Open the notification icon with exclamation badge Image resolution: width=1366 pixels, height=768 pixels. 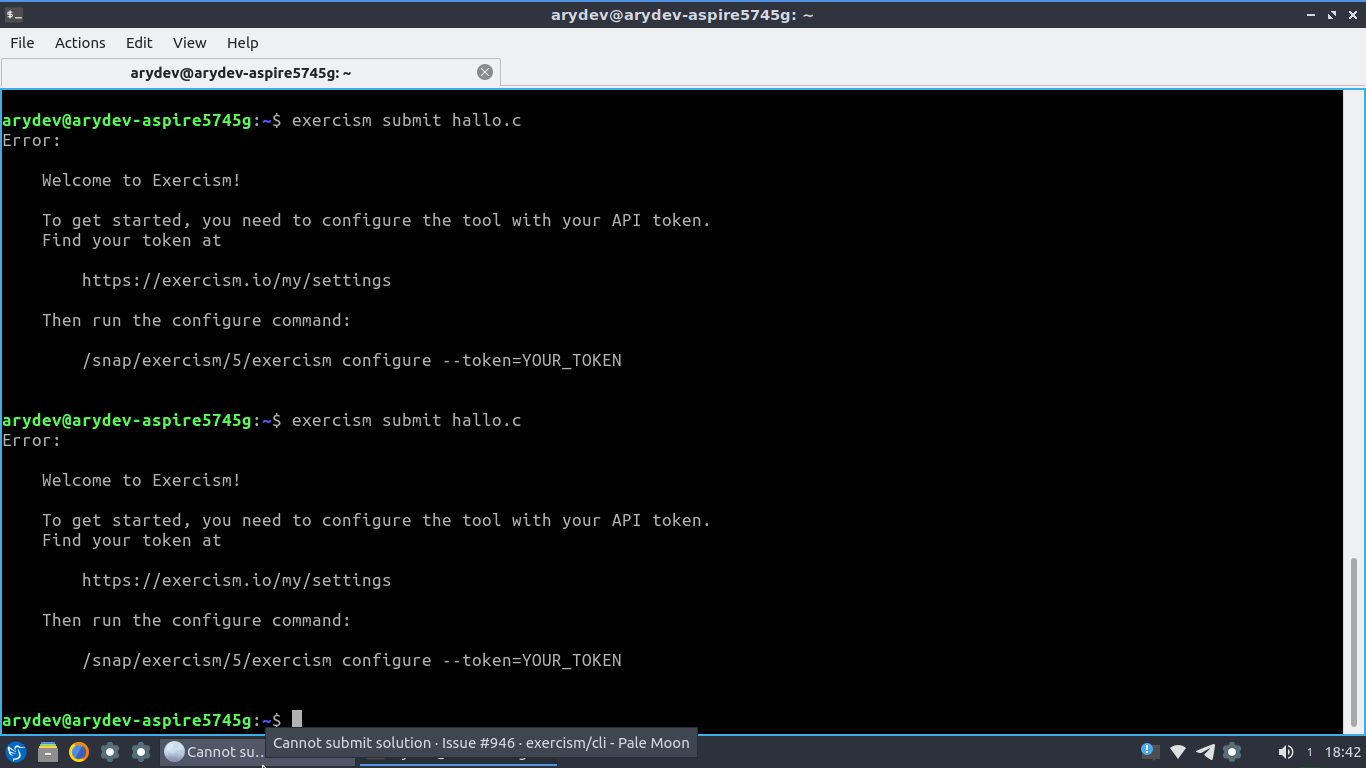pos(1149,751)
